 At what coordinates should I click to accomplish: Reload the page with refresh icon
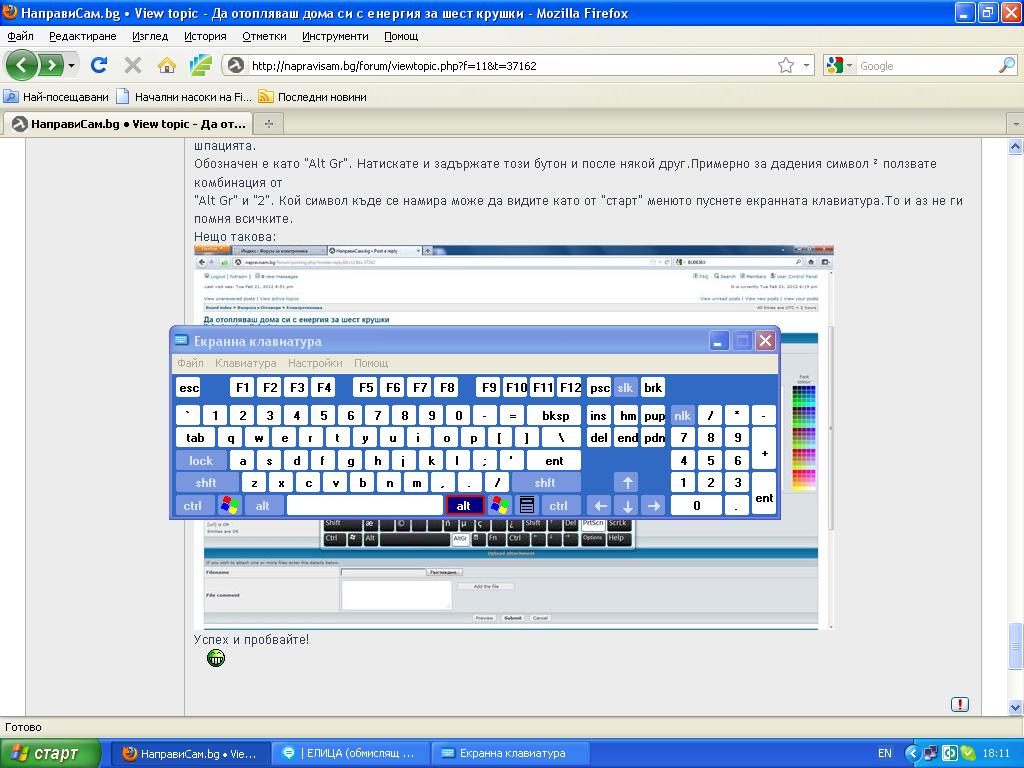(99, 65)
